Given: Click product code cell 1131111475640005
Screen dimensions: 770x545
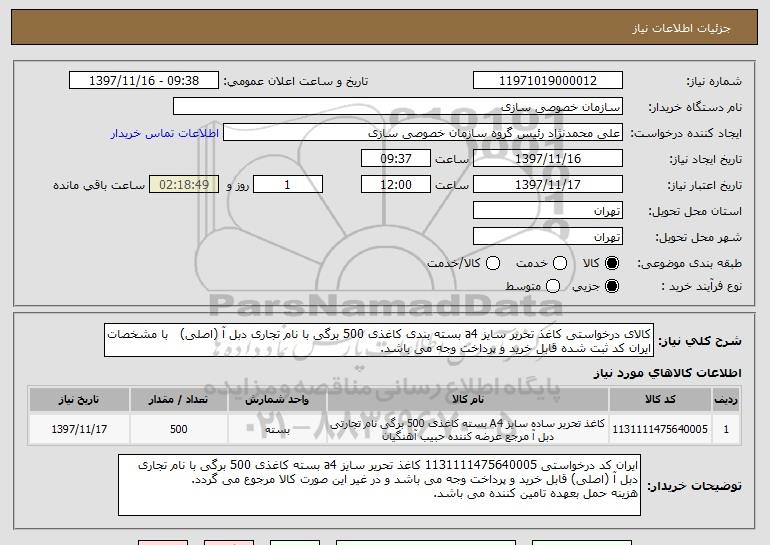Looking at the screenshot, I should [660, 429].
